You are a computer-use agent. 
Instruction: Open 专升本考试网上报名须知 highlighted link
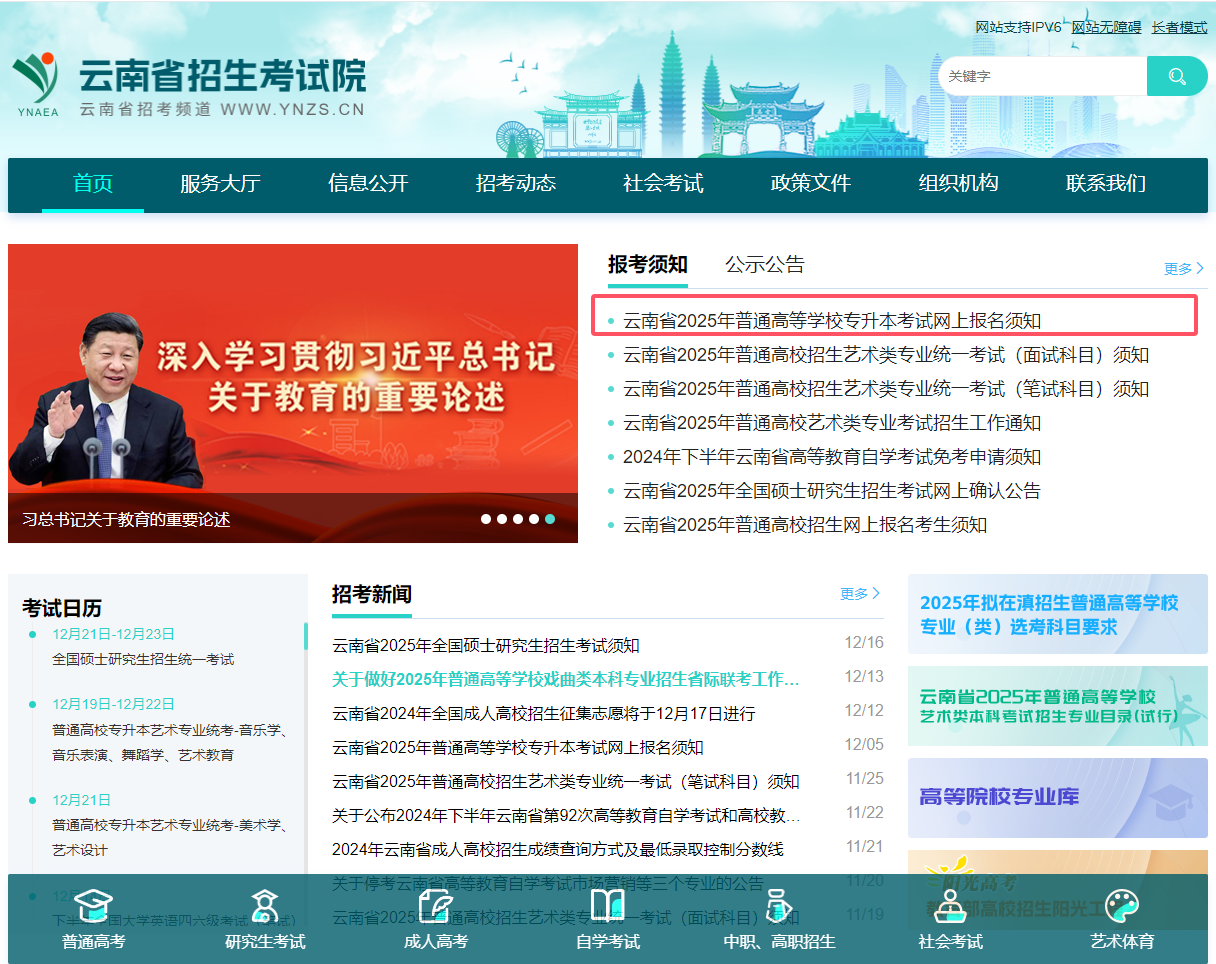click(832, 321)
